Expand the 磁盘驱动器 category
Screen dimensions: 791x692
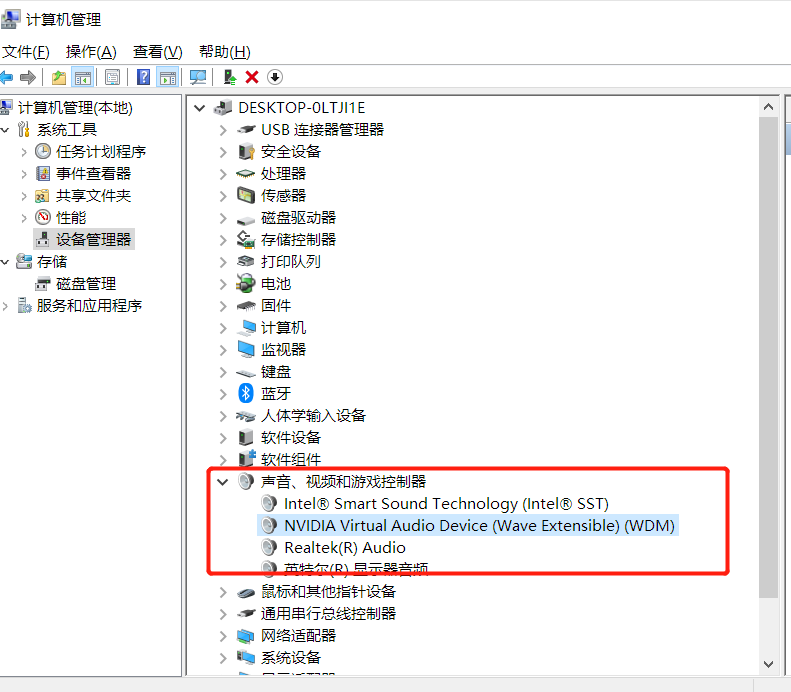pos(223,218)
